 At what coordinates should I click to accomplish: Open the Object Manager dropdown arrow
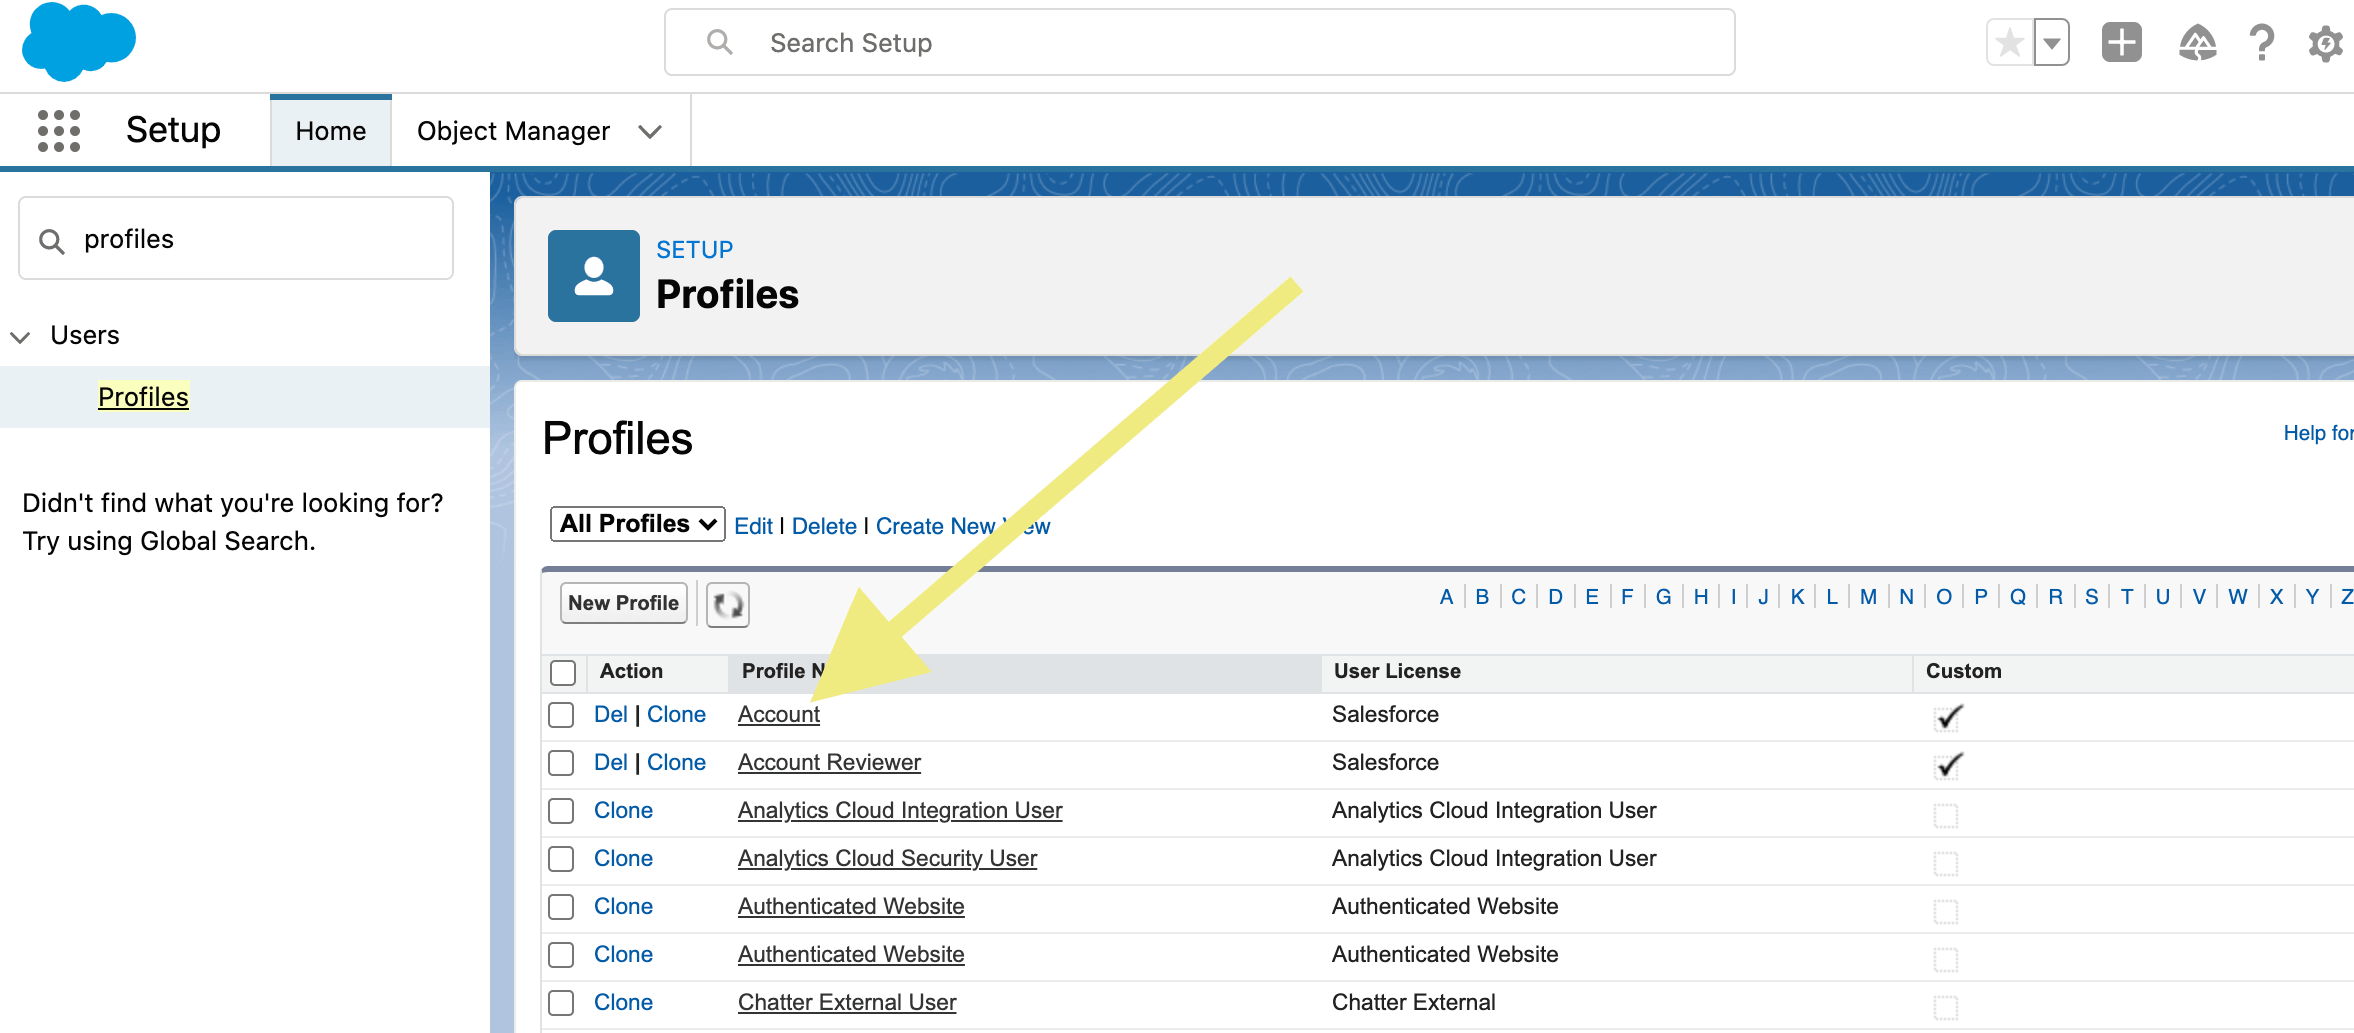click(650, 130)
